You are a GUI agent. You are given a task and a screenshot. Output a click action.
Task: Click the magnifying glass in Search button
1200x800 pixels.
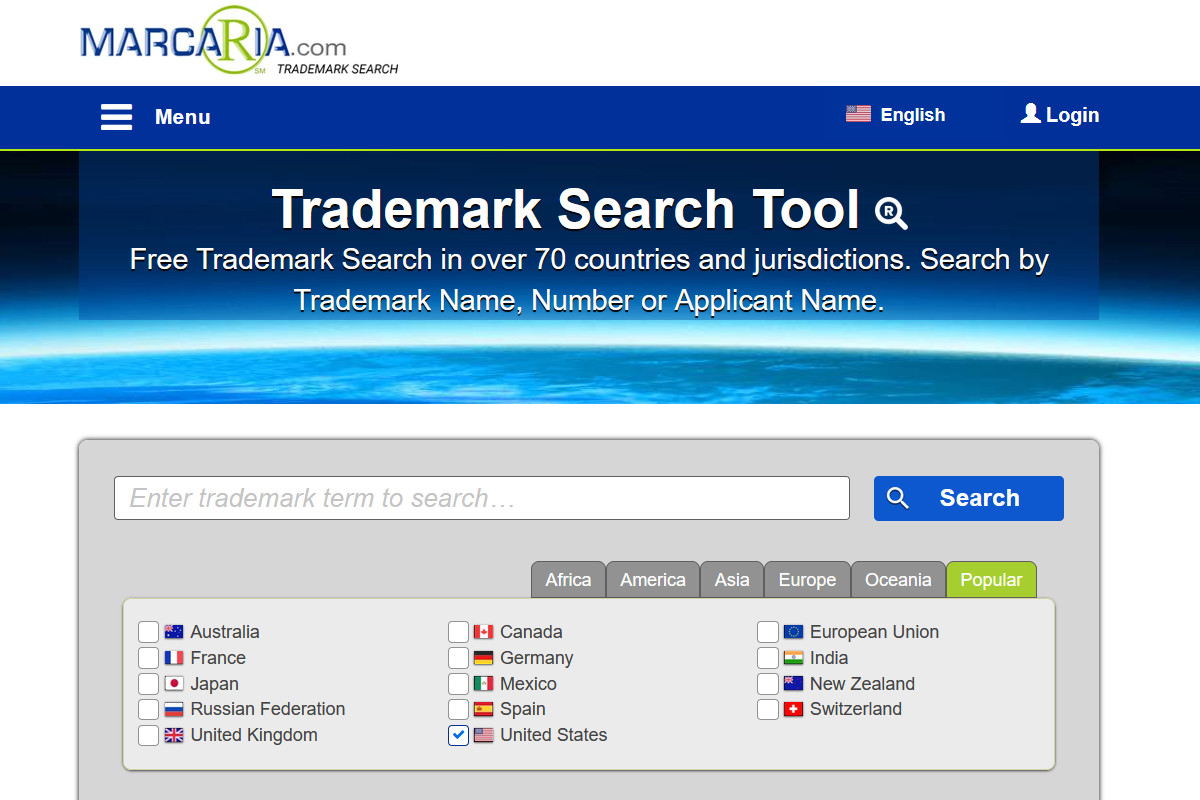[x=898, y=498]
